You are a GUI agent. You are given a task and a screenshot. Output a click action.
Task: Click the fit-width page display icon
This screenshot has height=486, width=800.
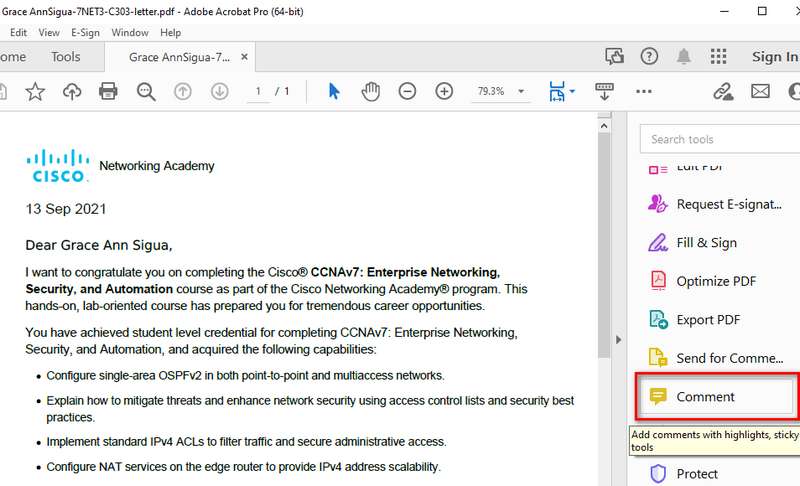(557, 91)
